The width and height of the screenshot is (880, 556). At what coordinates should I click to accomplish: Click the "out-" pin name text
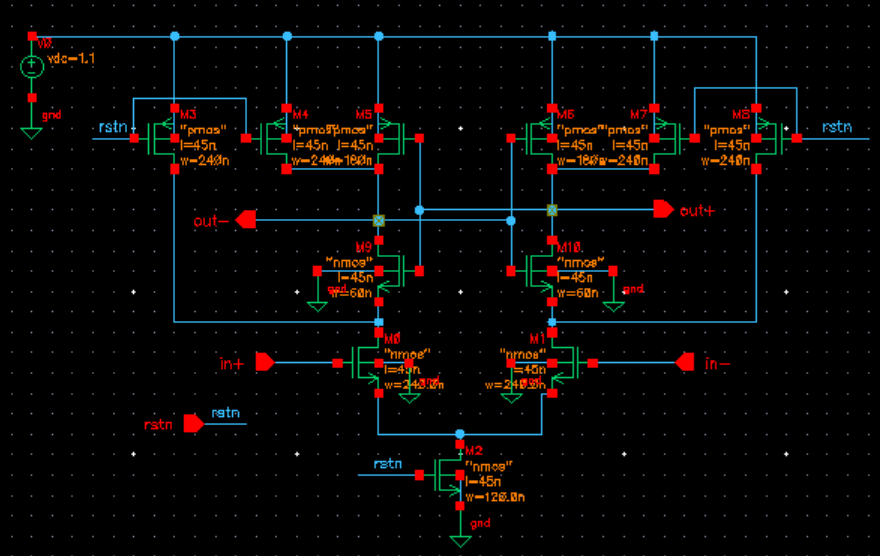tap(211, 221)
